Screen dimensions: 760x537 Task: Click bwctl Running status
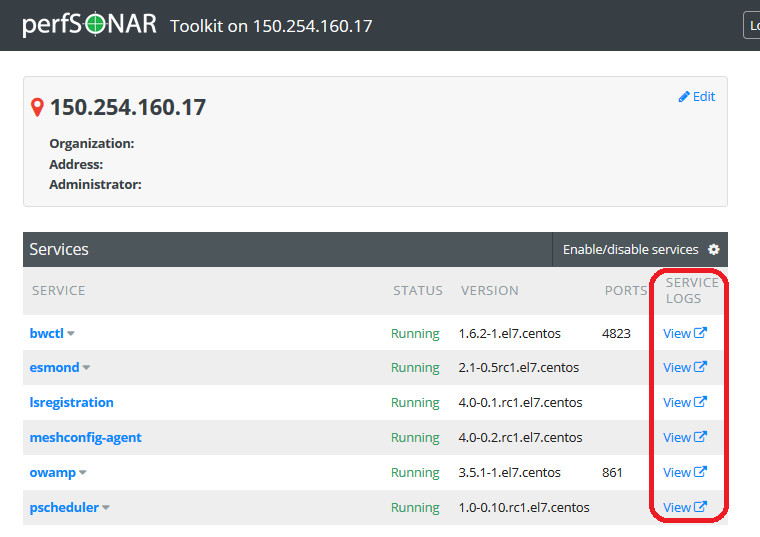click(x=415, y=333)
